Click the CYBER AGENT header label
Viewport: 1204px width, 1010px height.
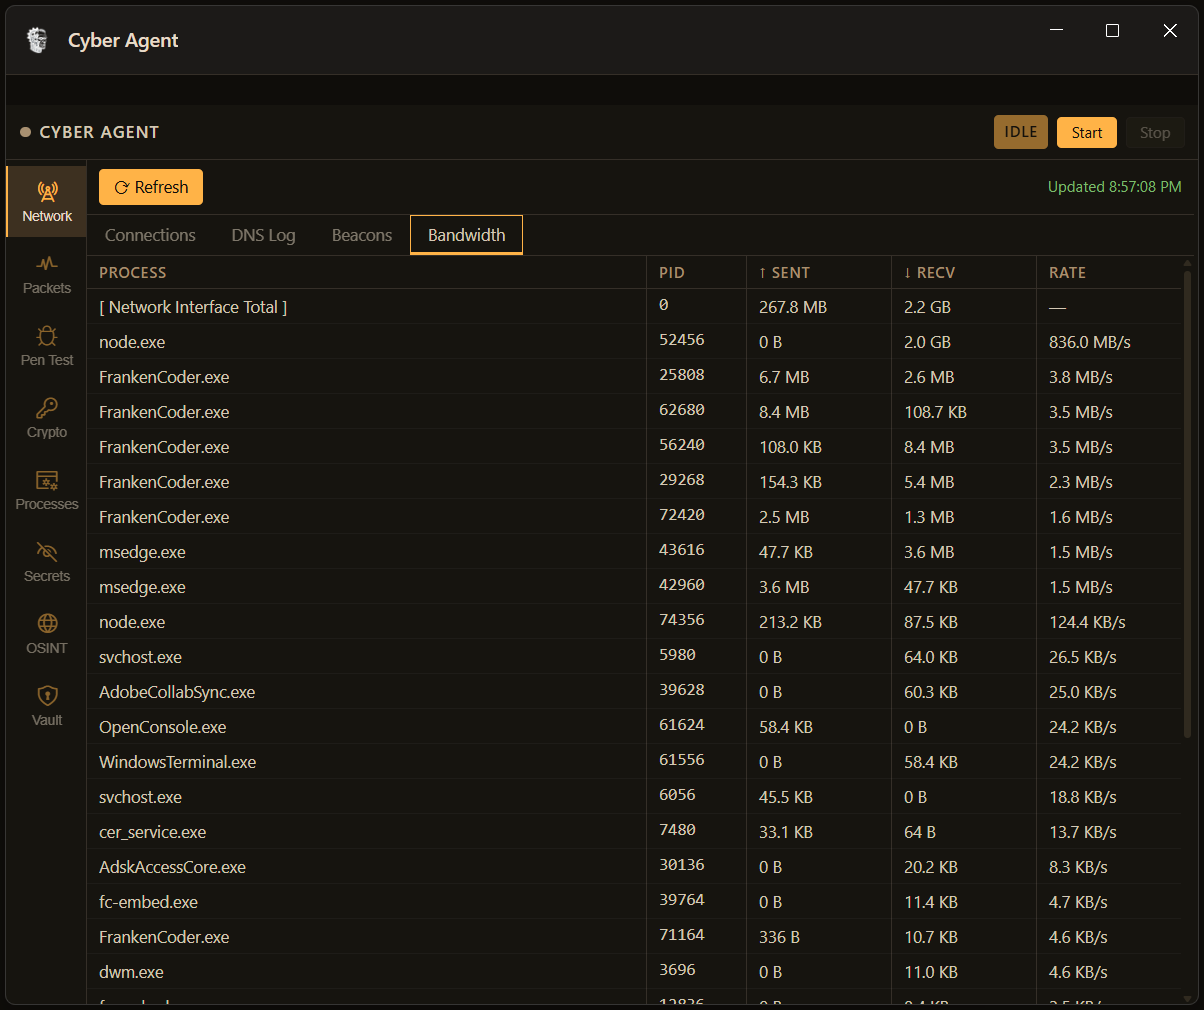pos(99,132)
